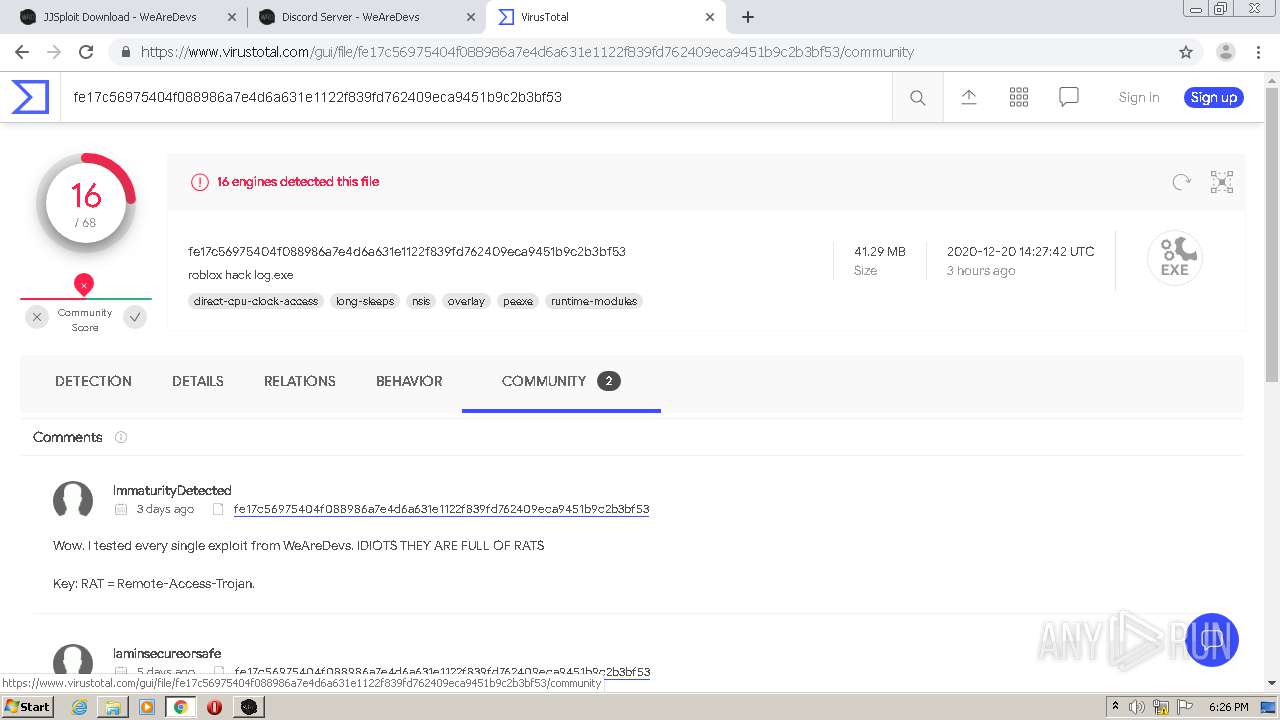Click the browser address bar

click(x=640, y=52)
